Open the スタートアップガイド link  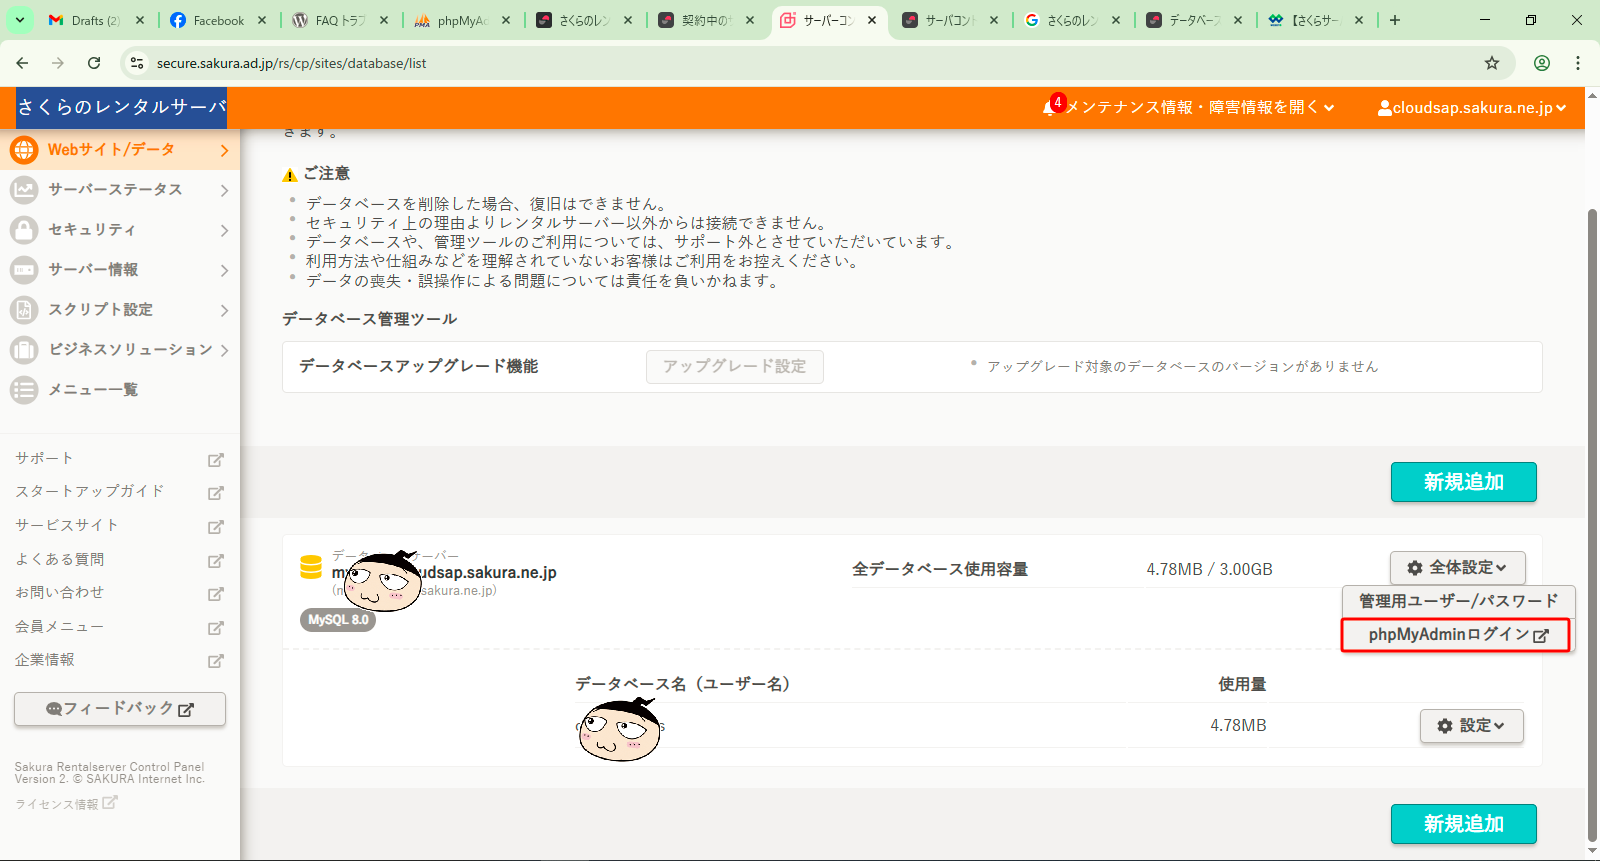pos(89,491)
